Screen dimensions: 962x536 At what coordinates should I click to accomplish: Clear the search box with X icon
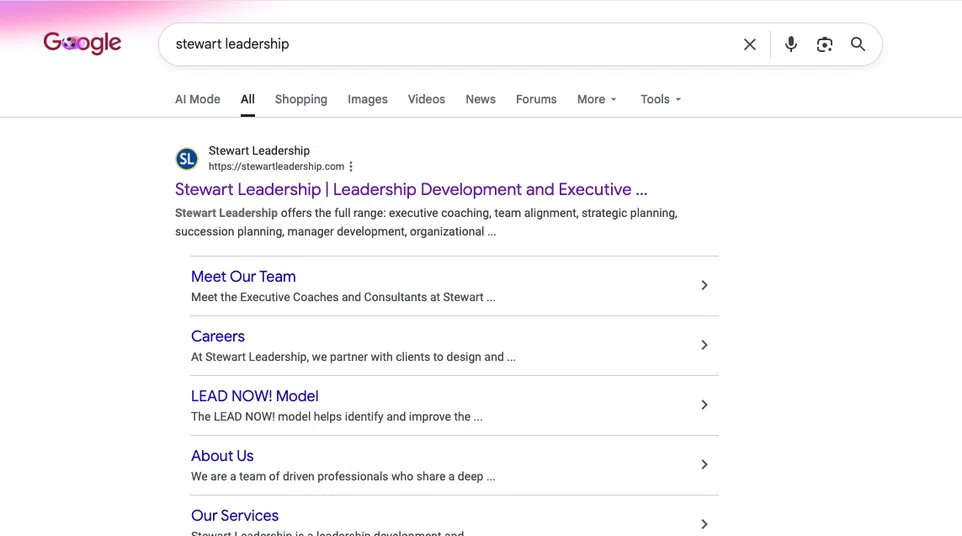[x=750, y=44]
